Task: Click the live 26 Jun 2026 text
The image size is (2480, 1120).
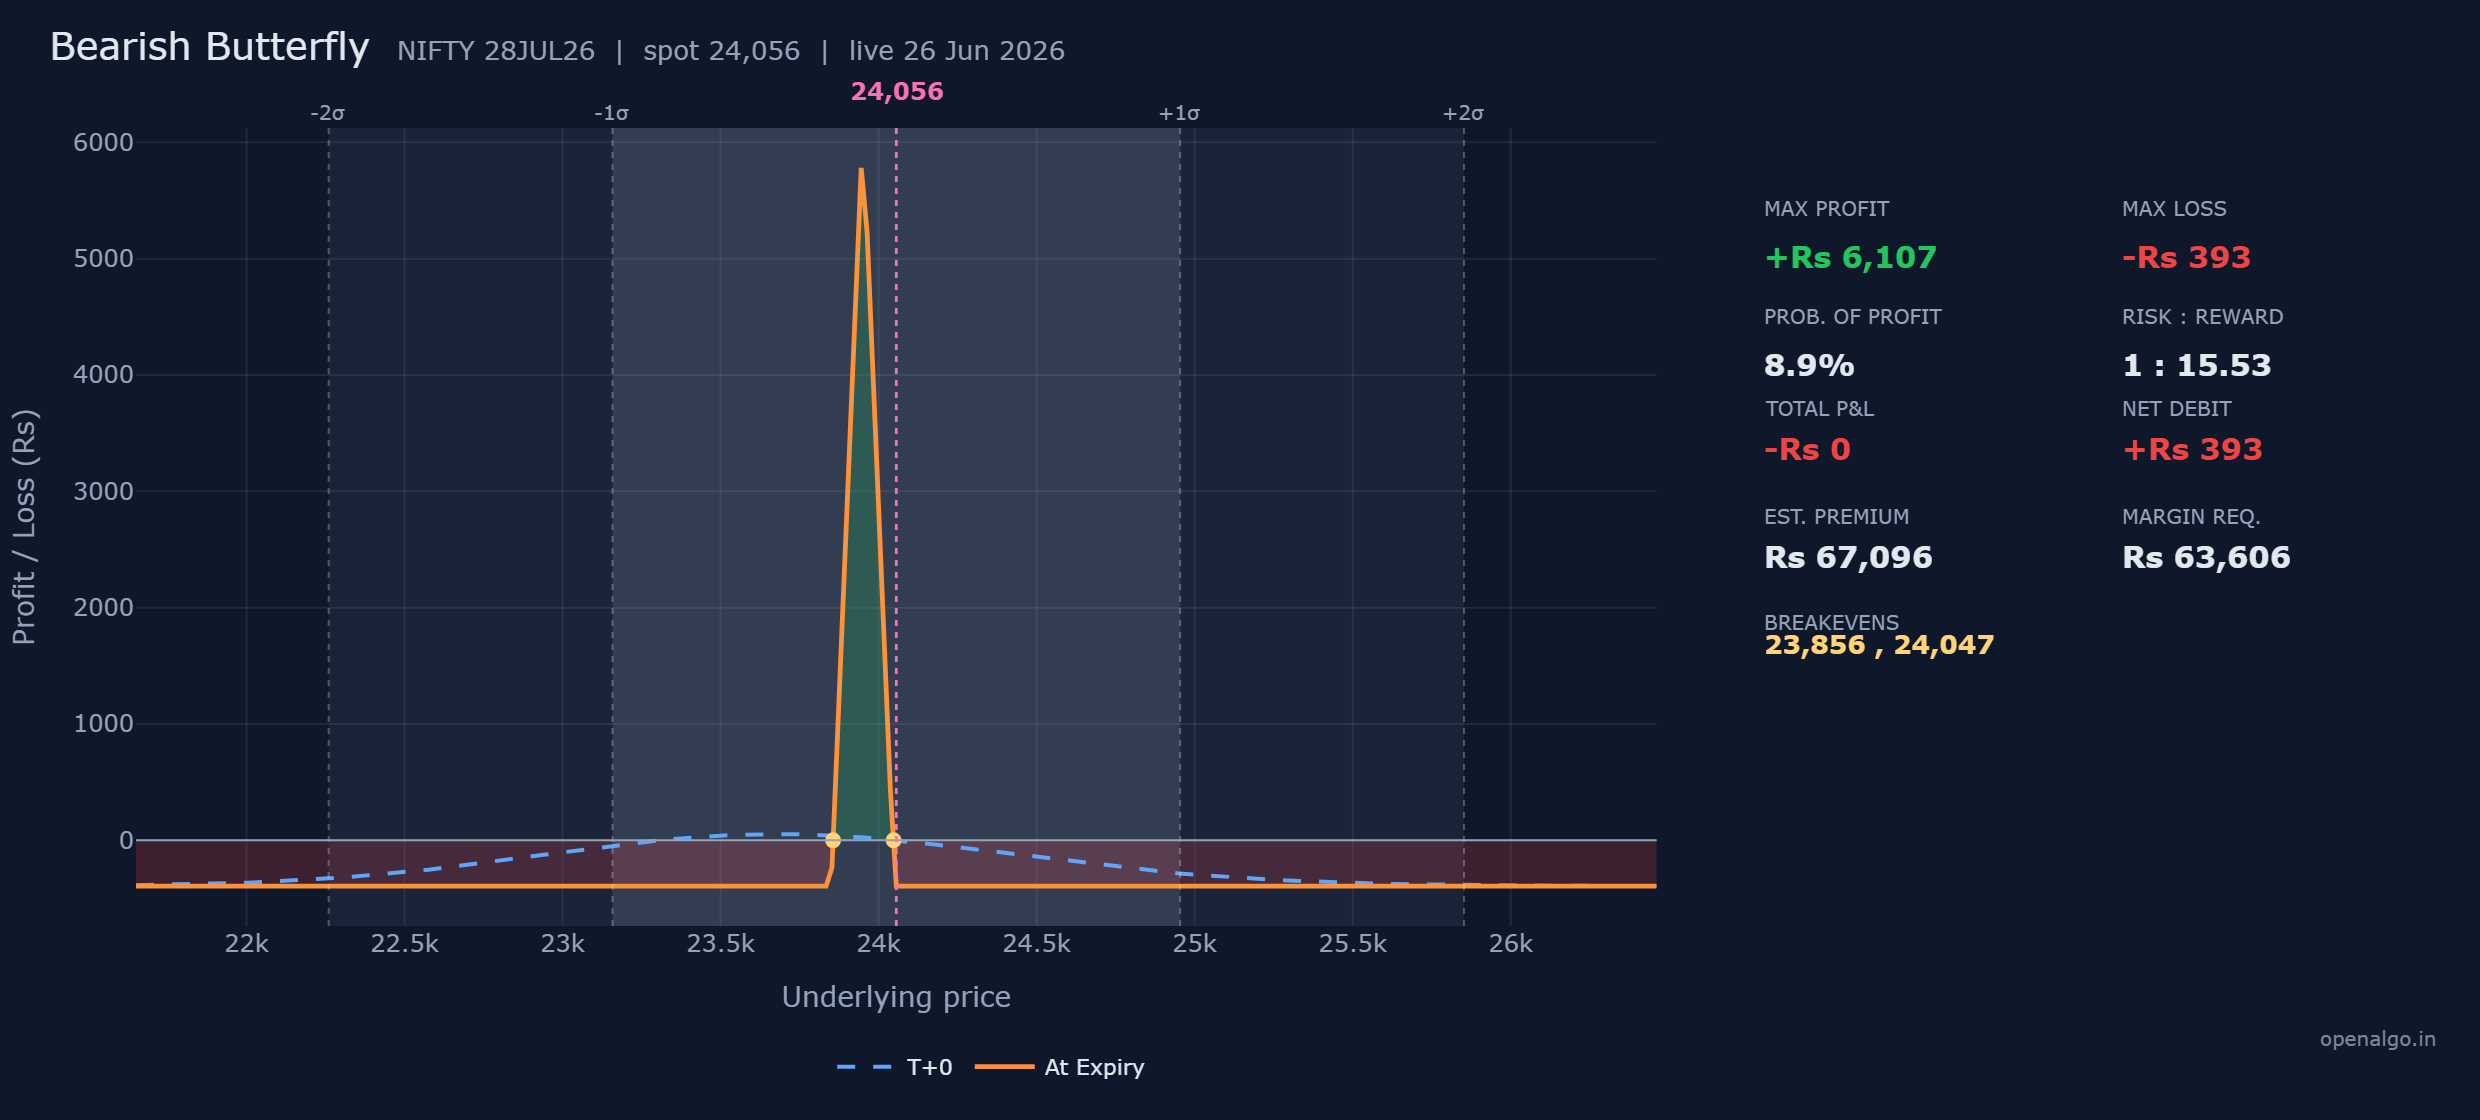Action: (957, 51)
